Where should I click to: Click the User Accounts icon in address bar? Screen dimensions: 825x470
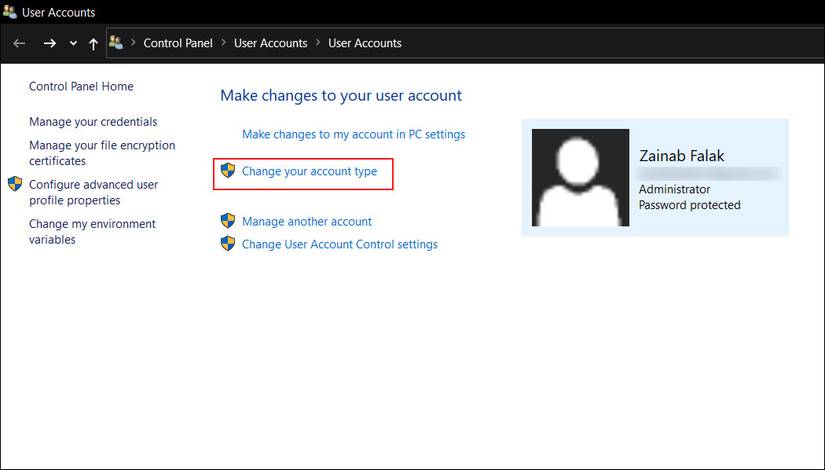117,43
